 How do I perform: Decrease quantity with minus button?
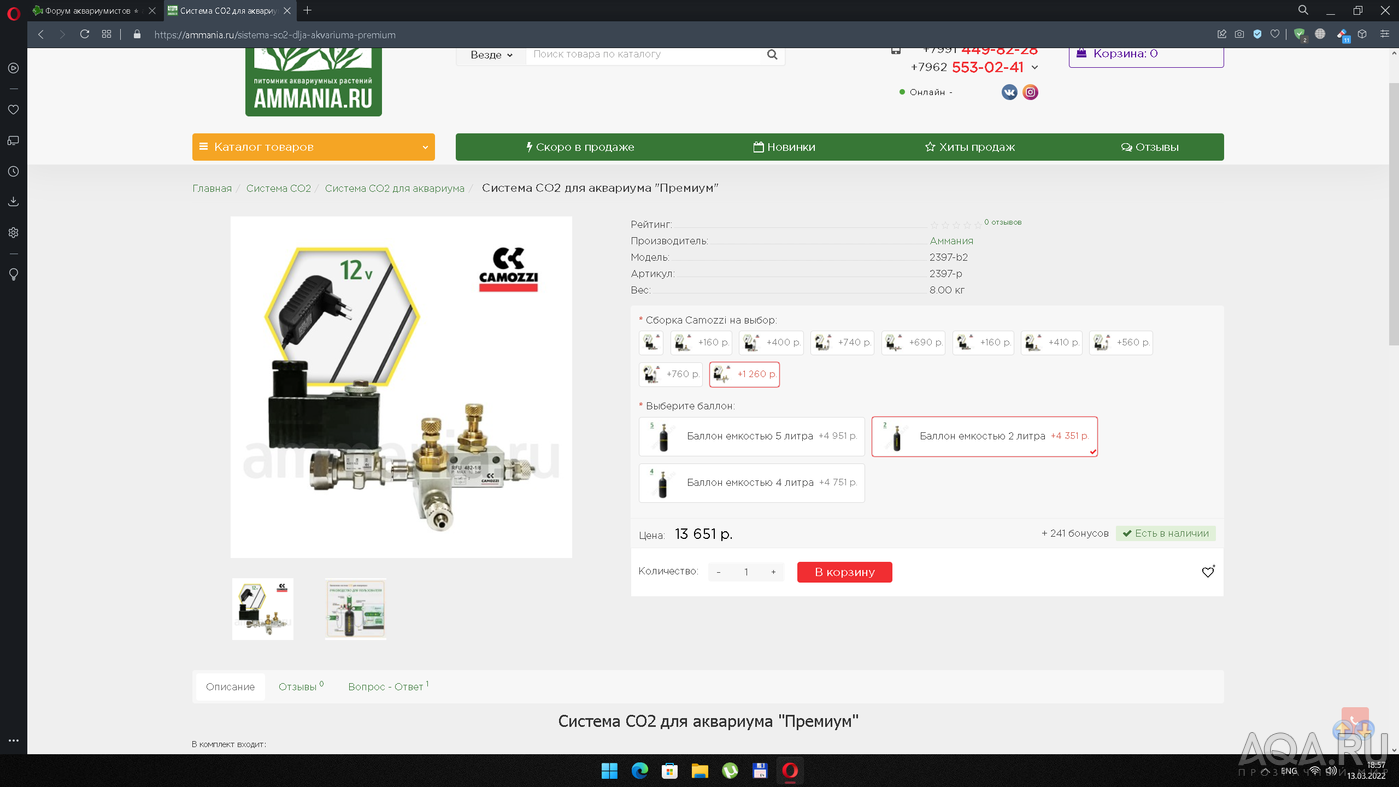click(718, 572)
